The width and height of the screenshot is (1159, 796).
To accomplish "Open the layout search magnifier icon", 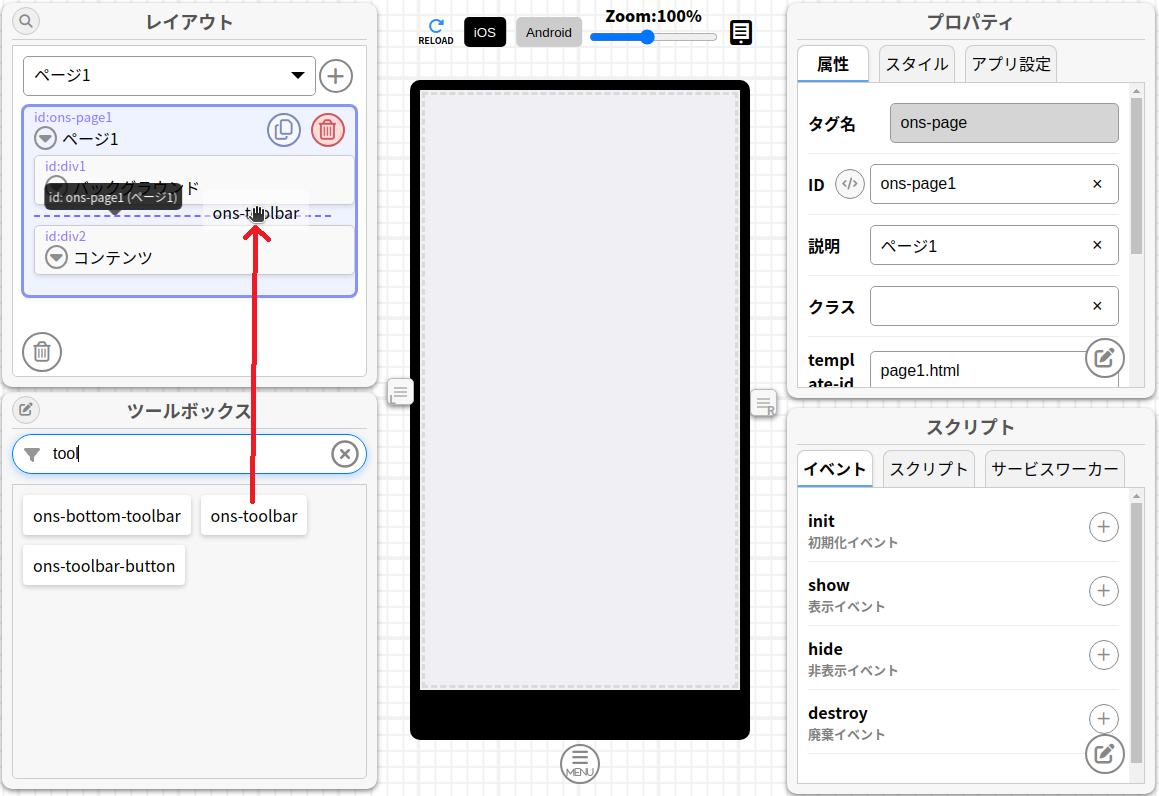I will click(26, 20).
